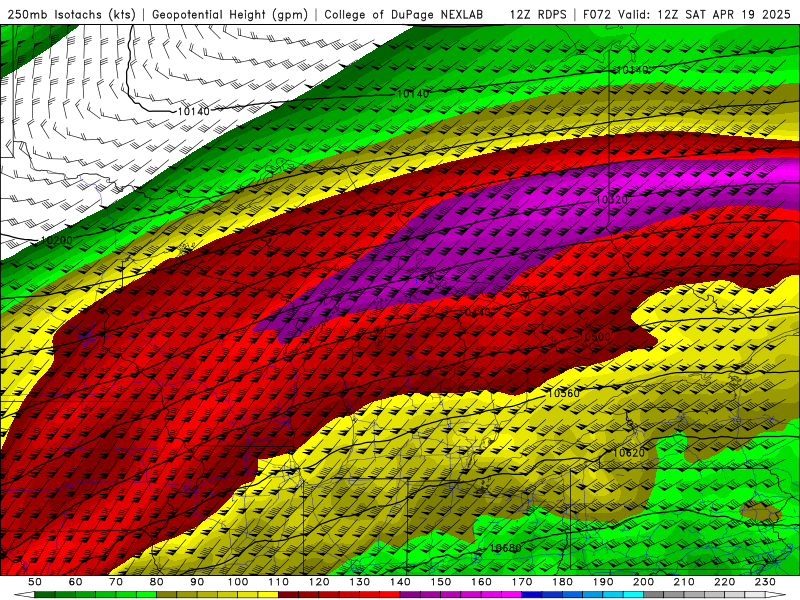
Task: Click the 190 kts color scale label
Action: click(x=604, y=582)
